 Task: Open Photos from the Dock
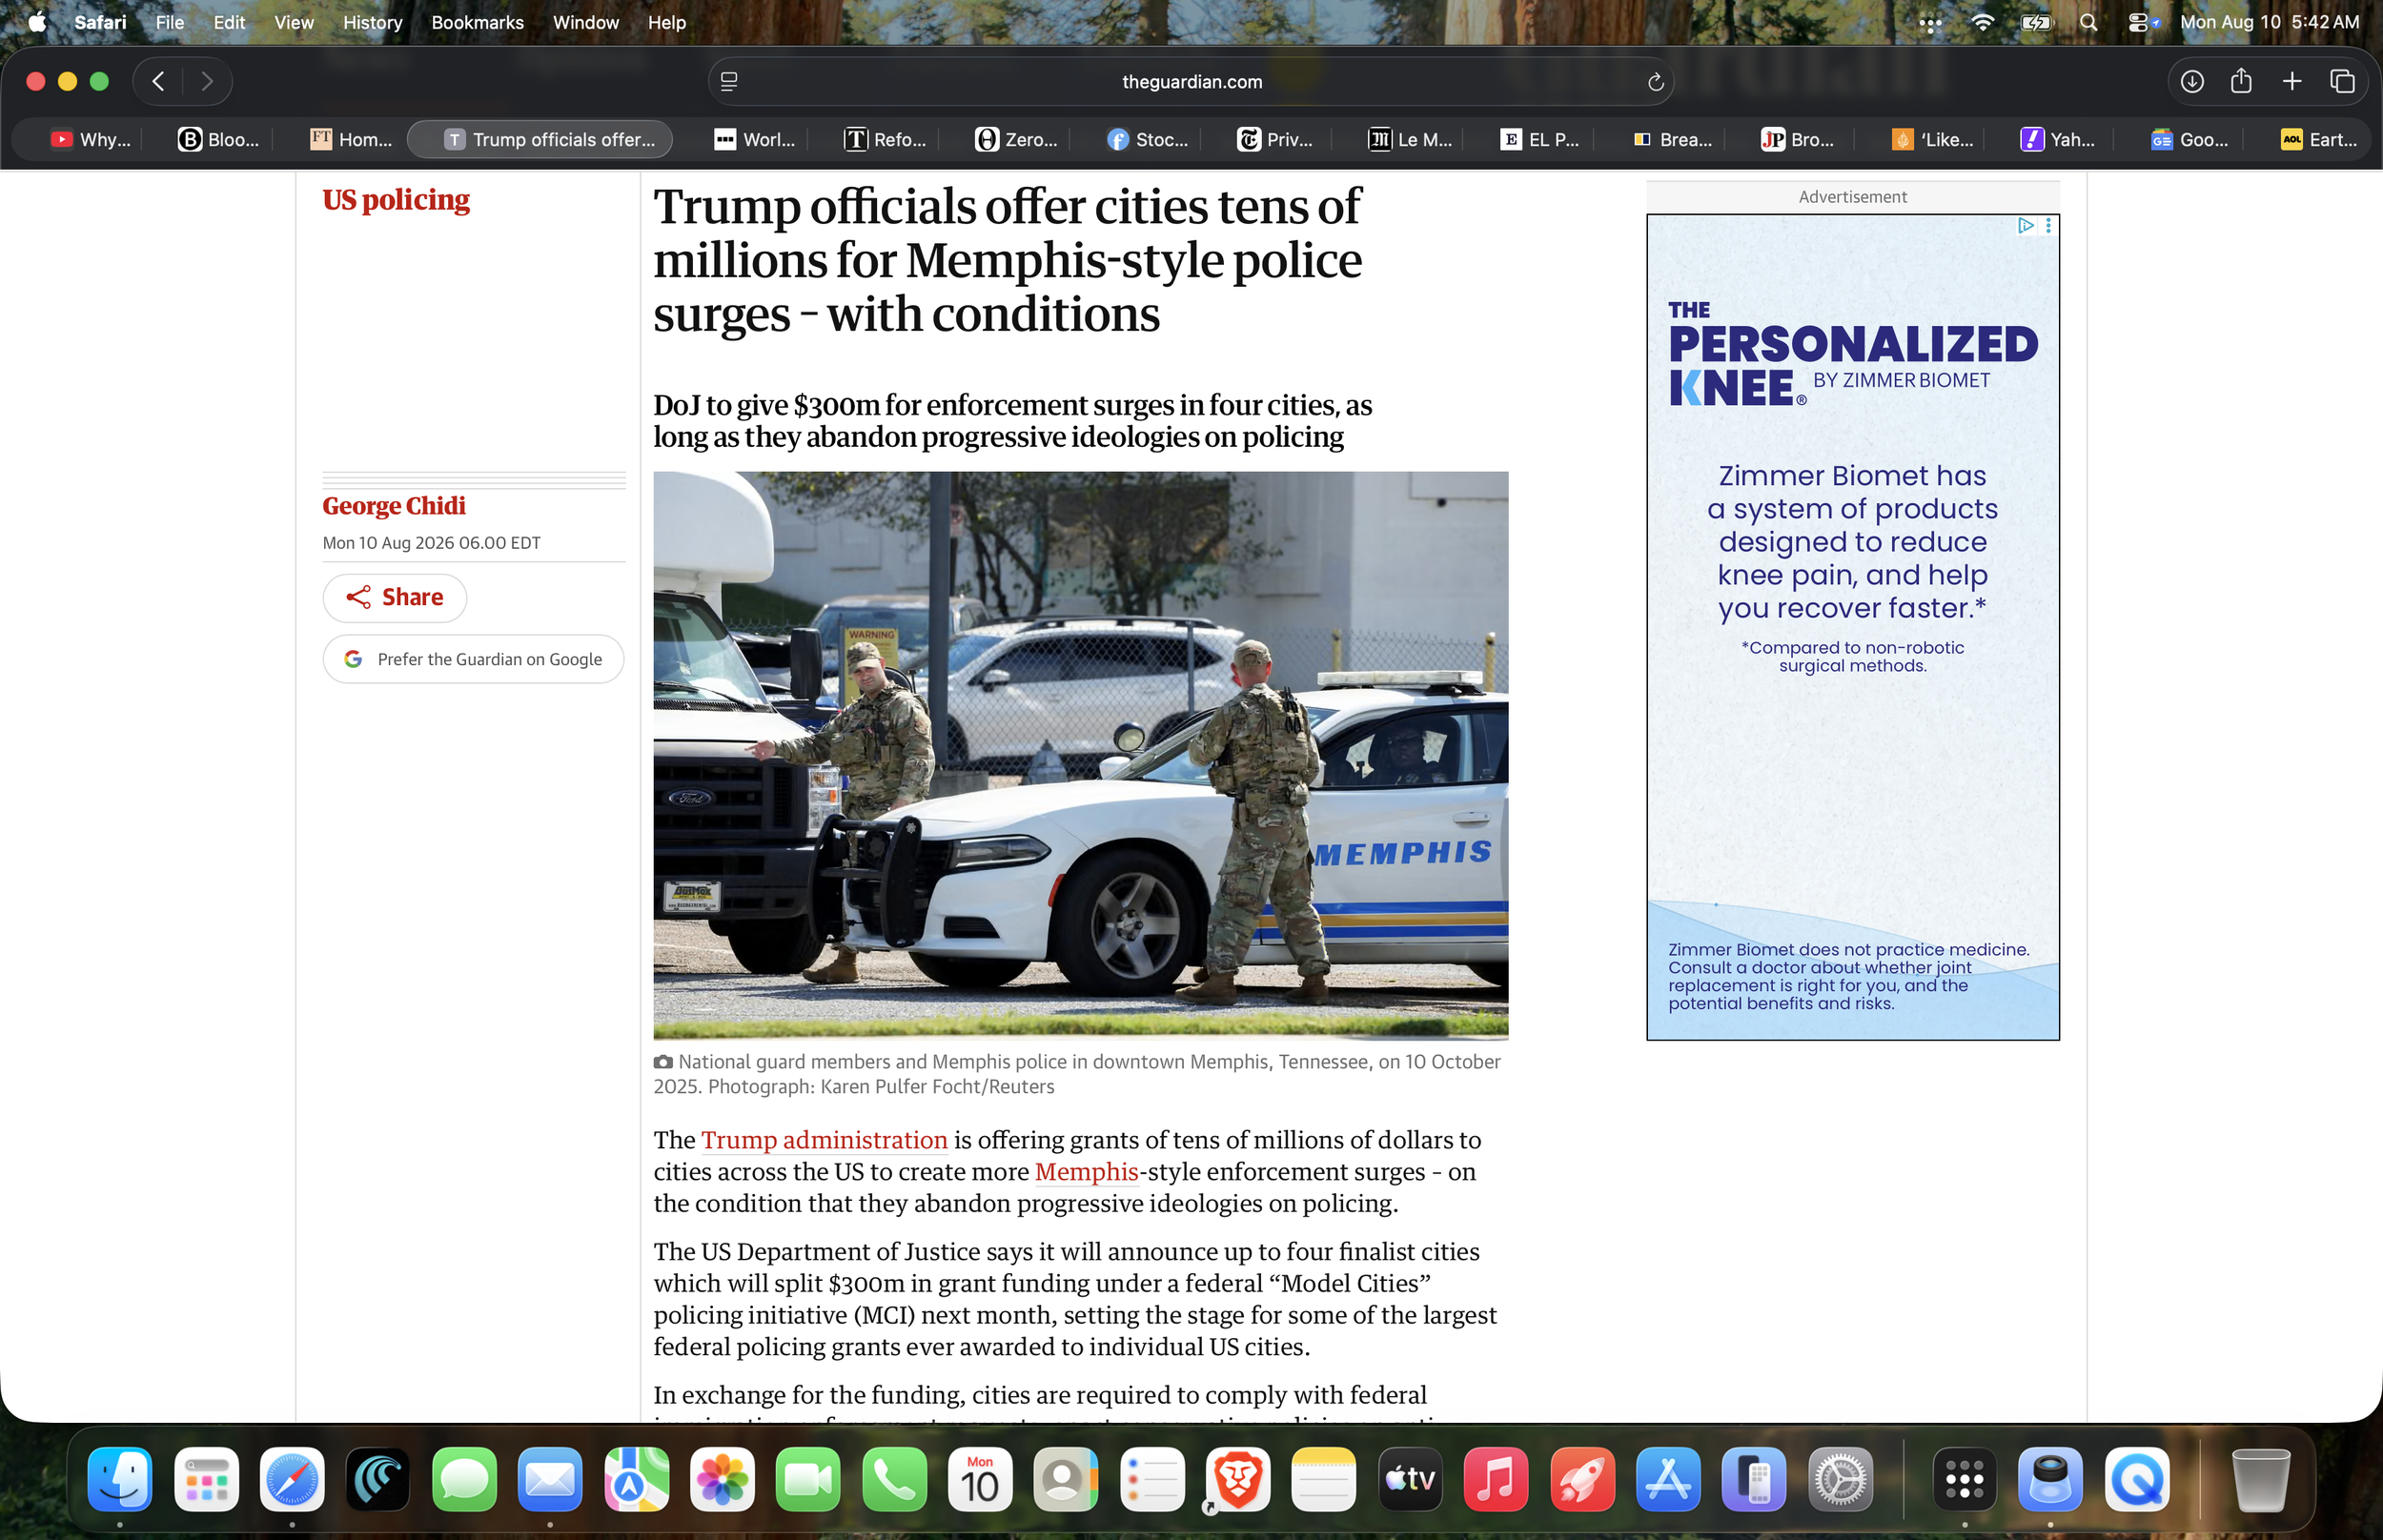point(722,1478)
